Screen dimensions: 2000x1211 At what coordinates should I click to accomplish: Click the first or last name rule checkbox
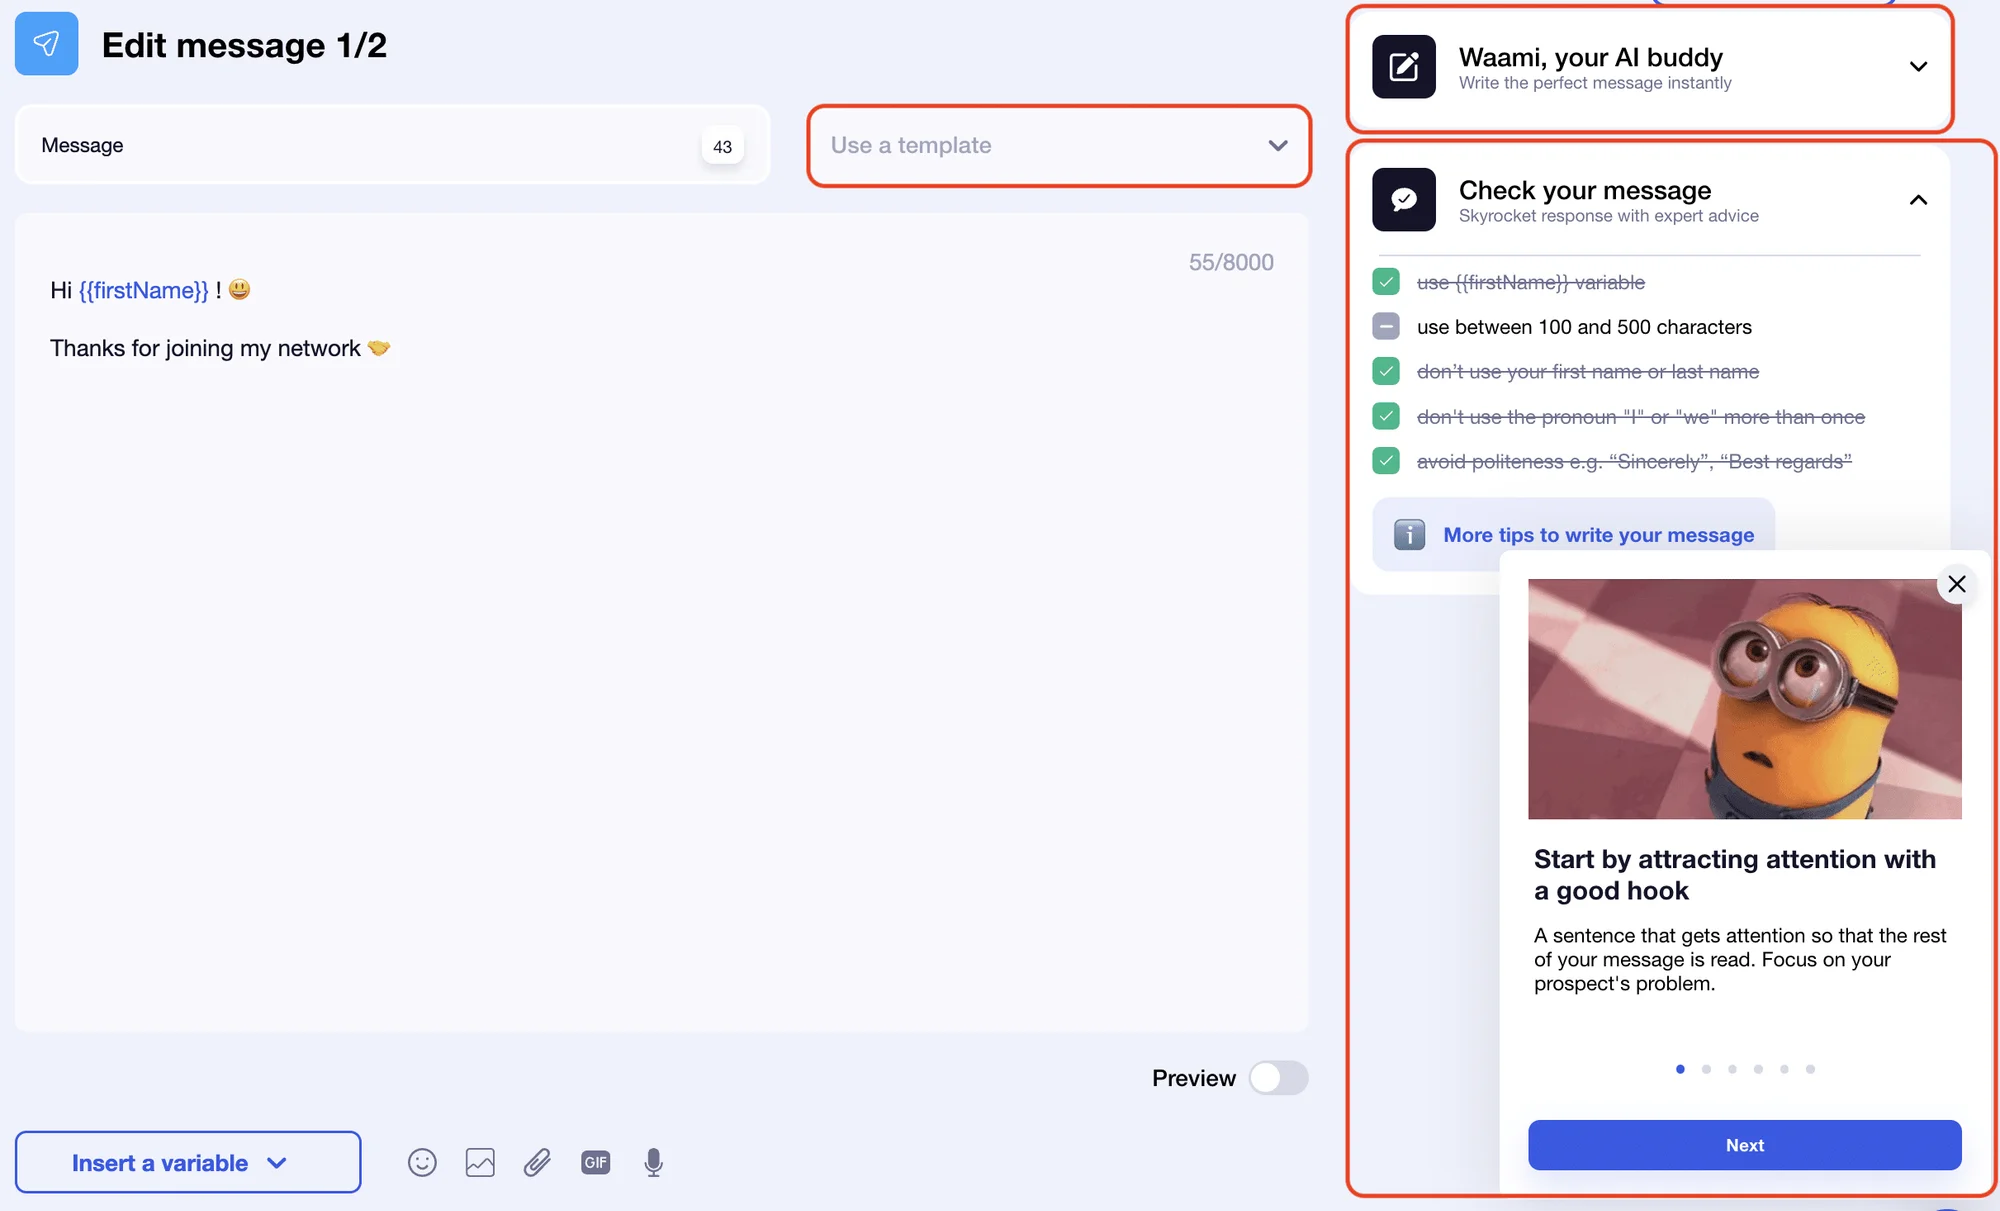(x=1386, y=371)
